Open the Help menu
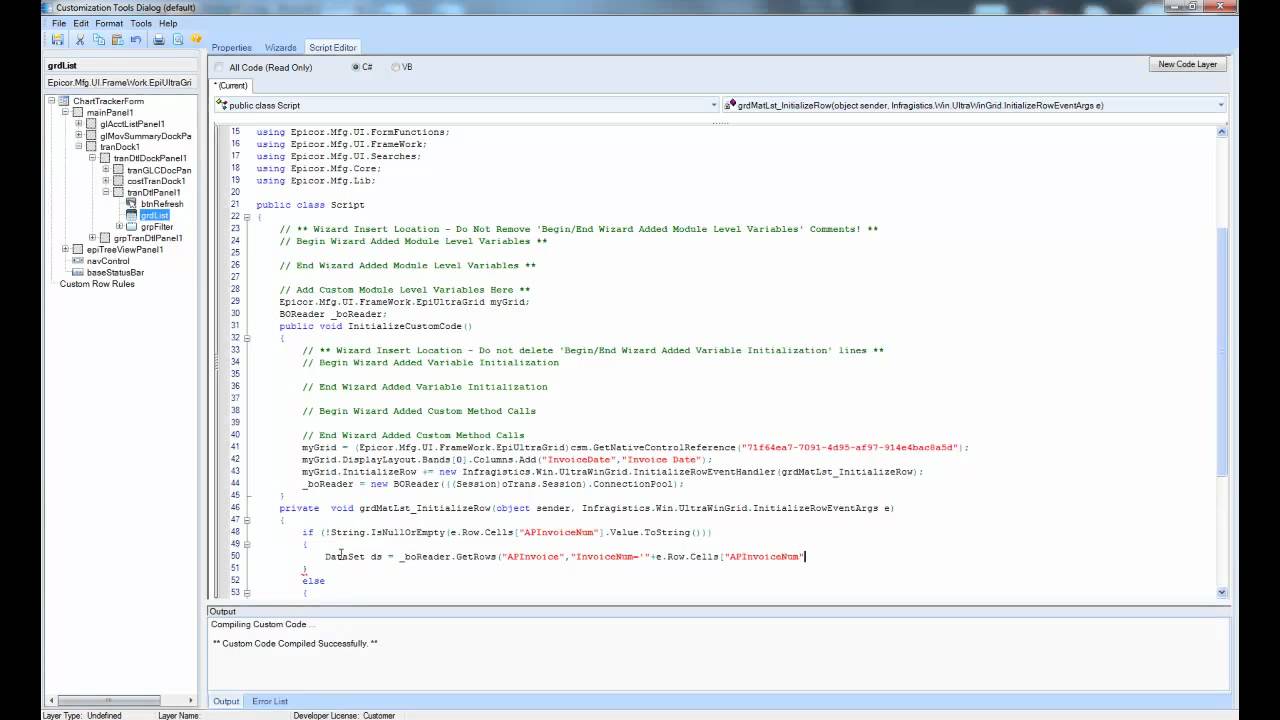1280x720 pixels. [168, 23]
